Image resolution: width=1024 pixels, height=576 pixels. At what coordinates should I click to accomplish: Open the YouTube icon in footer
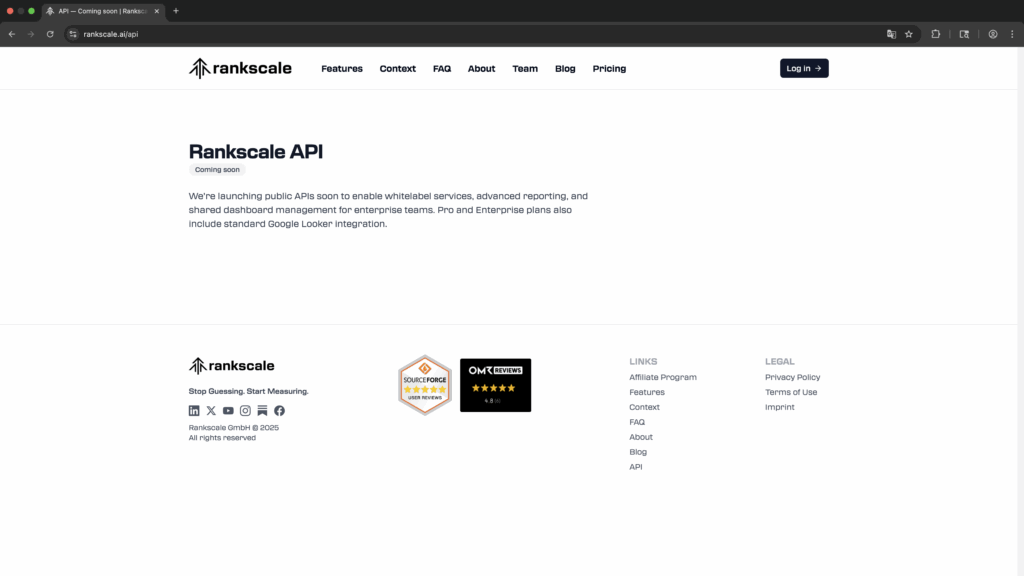[228, 411]
